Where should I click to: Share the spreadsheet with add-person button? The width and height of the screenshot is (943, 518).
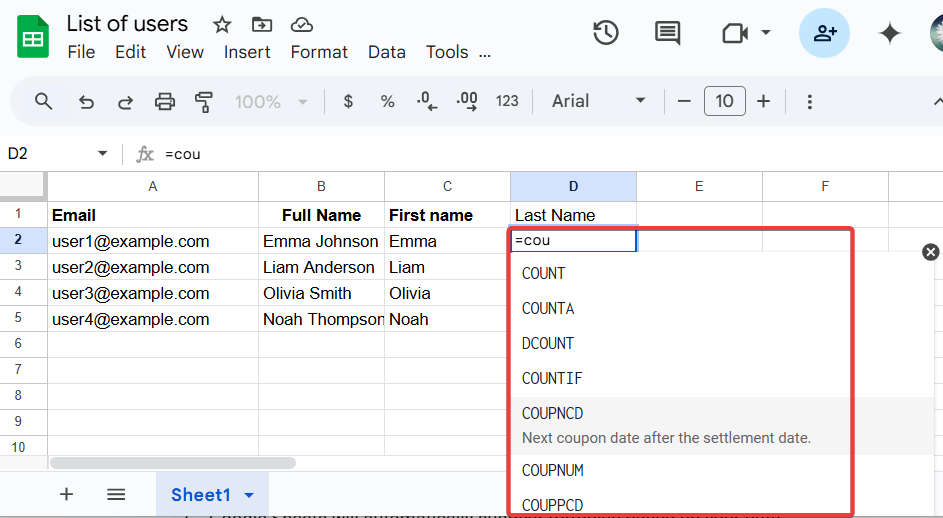coord(824,33)
